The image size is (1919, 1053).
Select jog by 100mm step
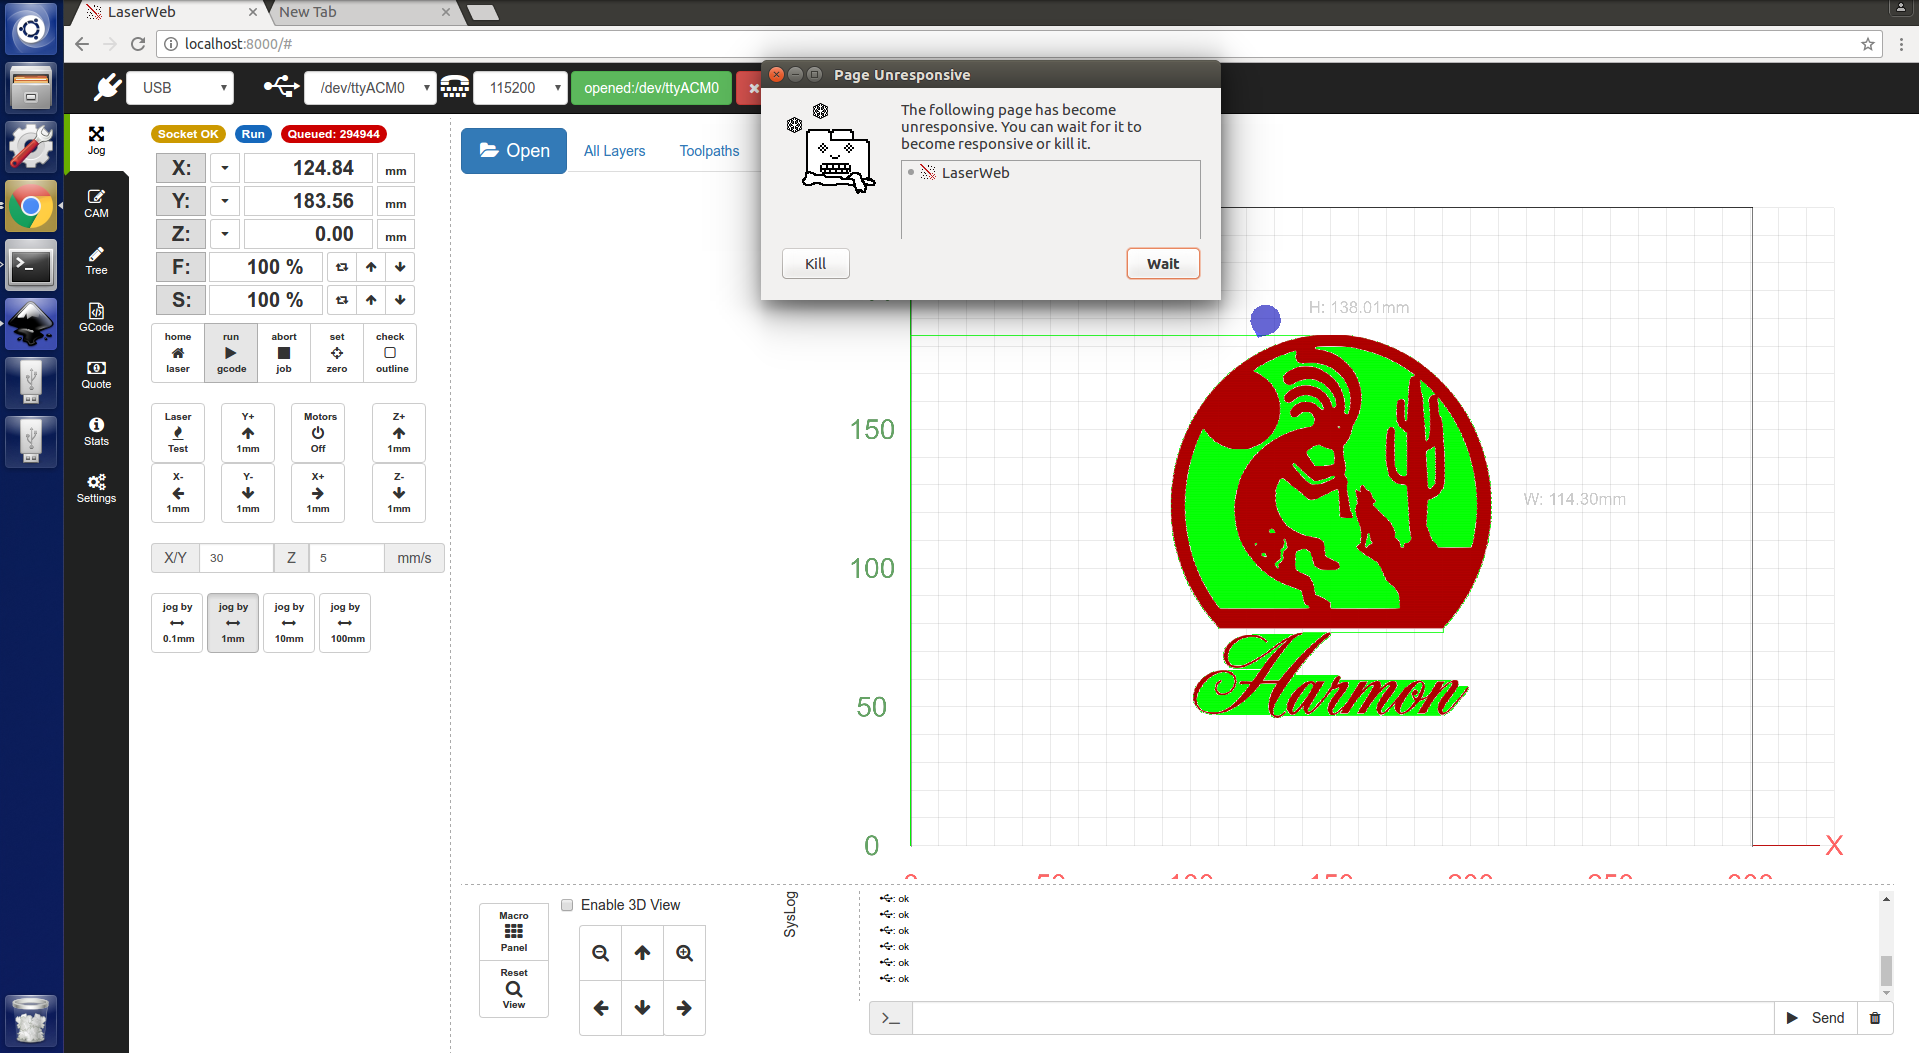point(345,623)
